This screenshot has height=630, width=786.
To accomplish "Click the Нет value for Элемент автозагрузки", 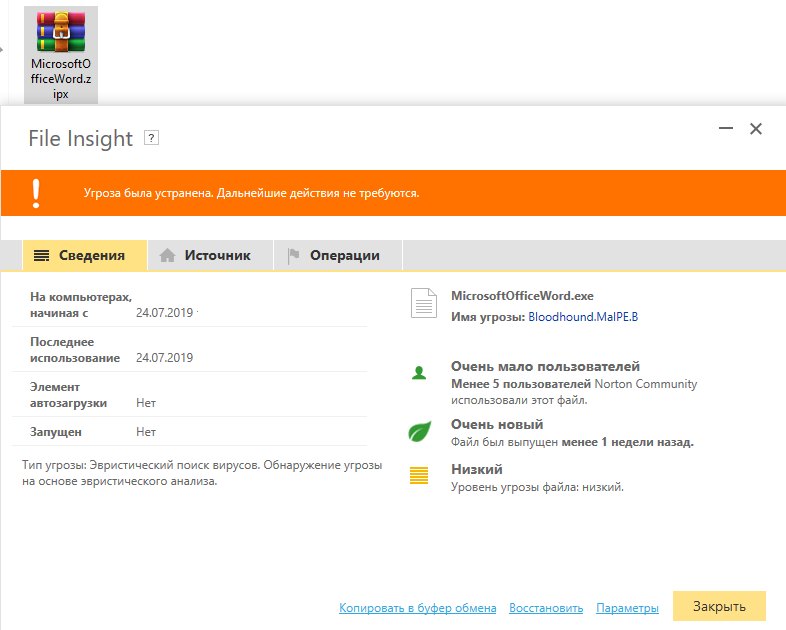I will pyautogui.click(x=146, y=403).
